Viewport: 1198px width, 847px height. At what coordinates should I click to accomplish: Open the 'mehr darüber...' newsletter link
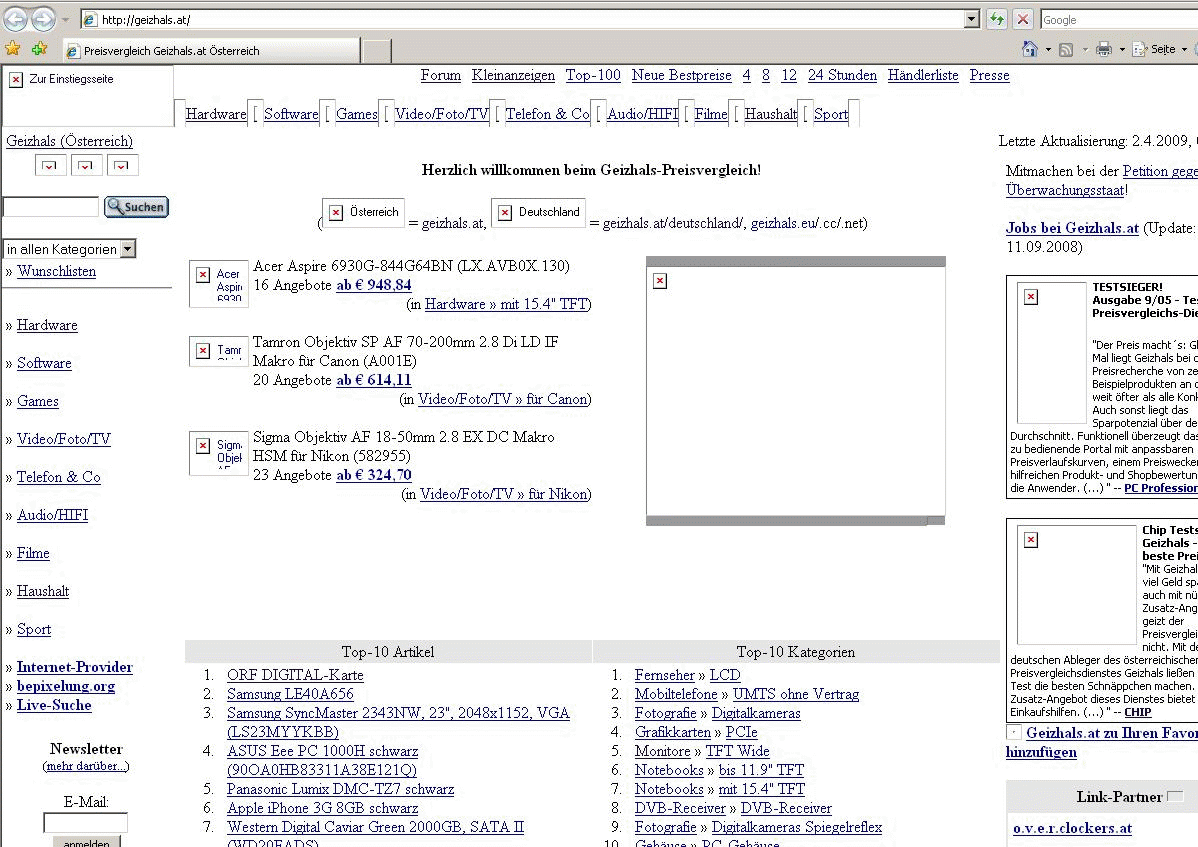(86, 766)
